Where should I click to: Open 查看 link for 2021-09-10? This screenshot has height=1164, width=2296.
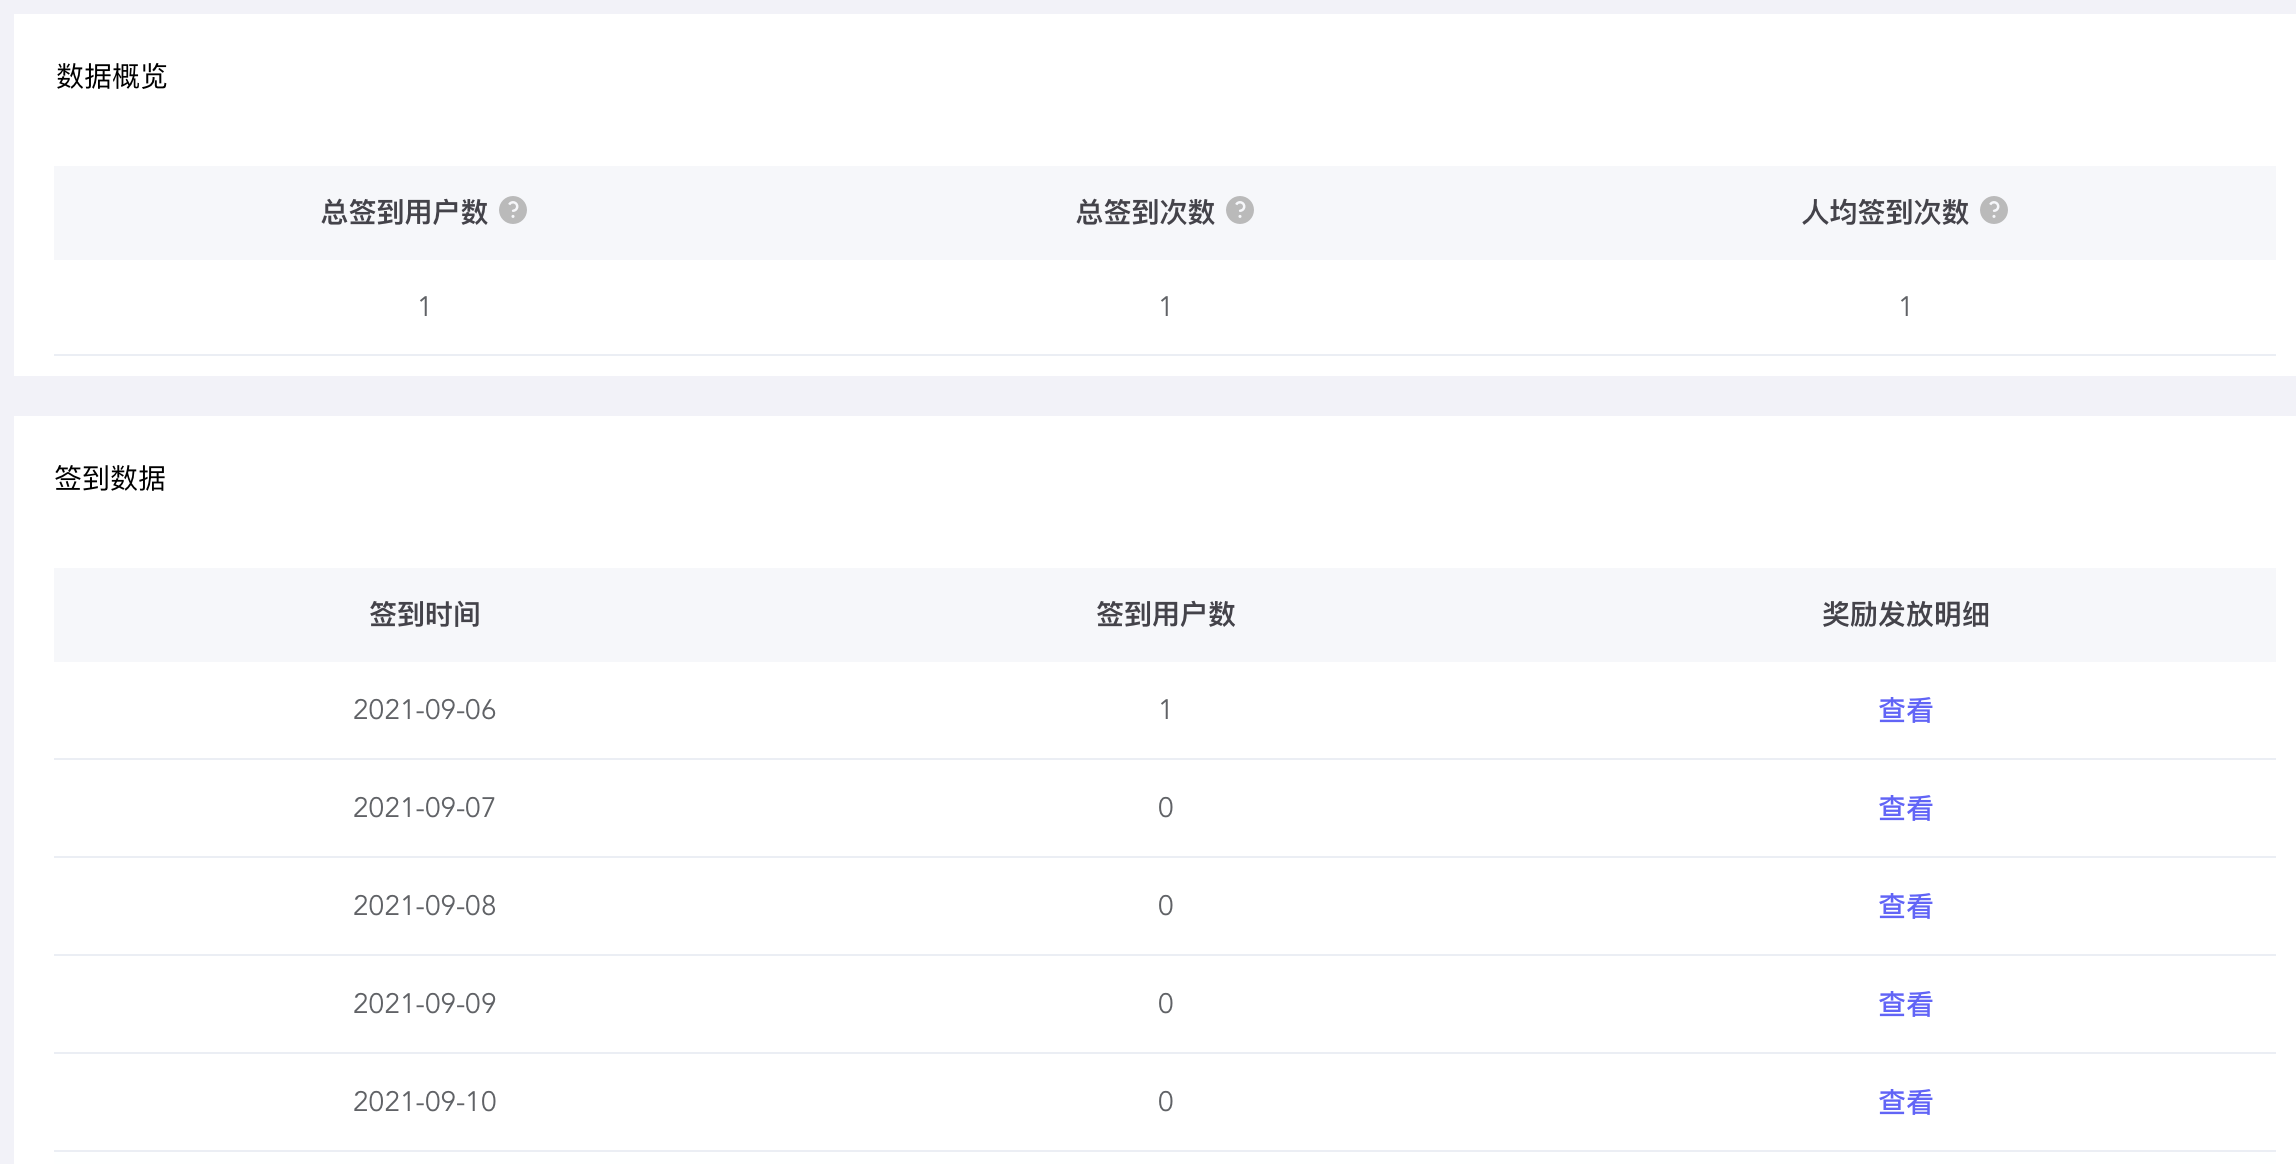coord(1905,1102)
